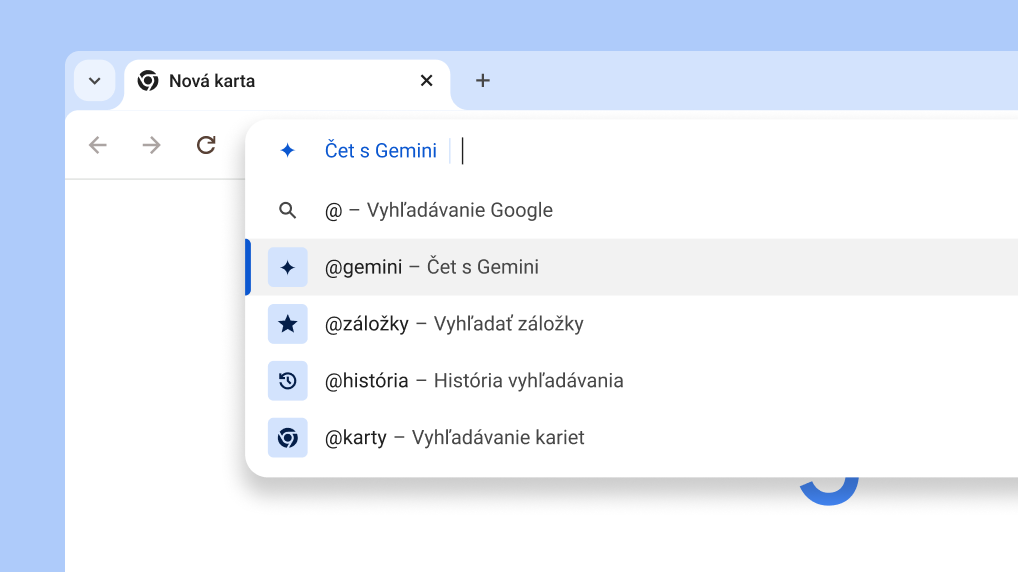Click the clock icon in @história row
The width and height of the screenshot is (1018, 572).
[x=288, y=380]
